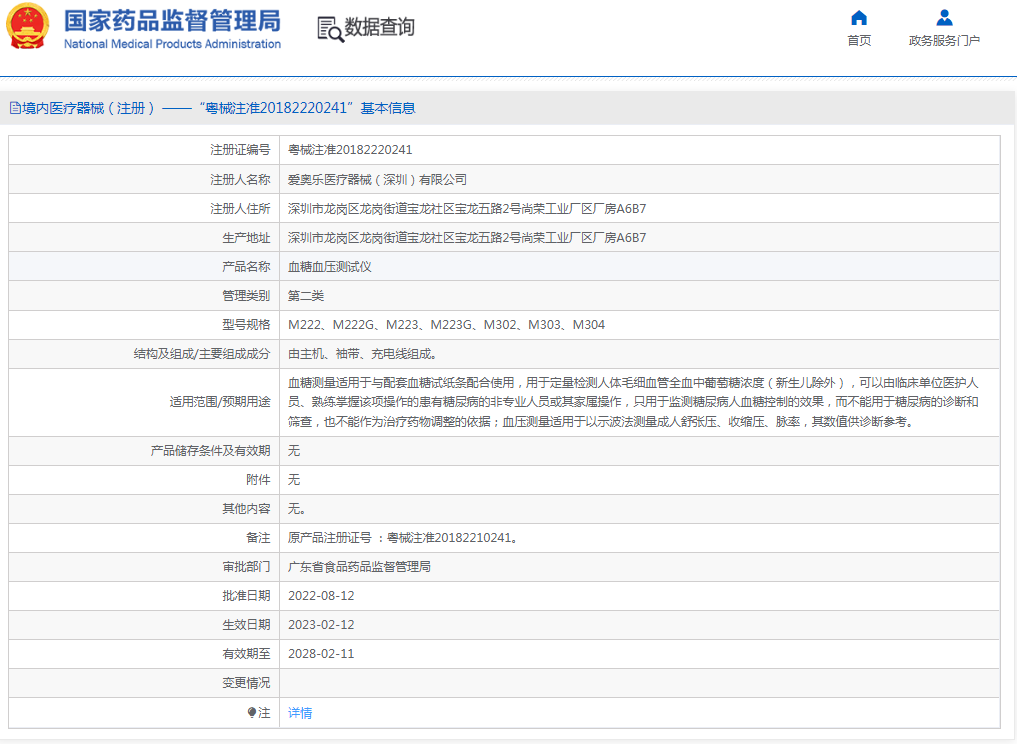Click the 生效日期 row label

click(x=246, y=625)
